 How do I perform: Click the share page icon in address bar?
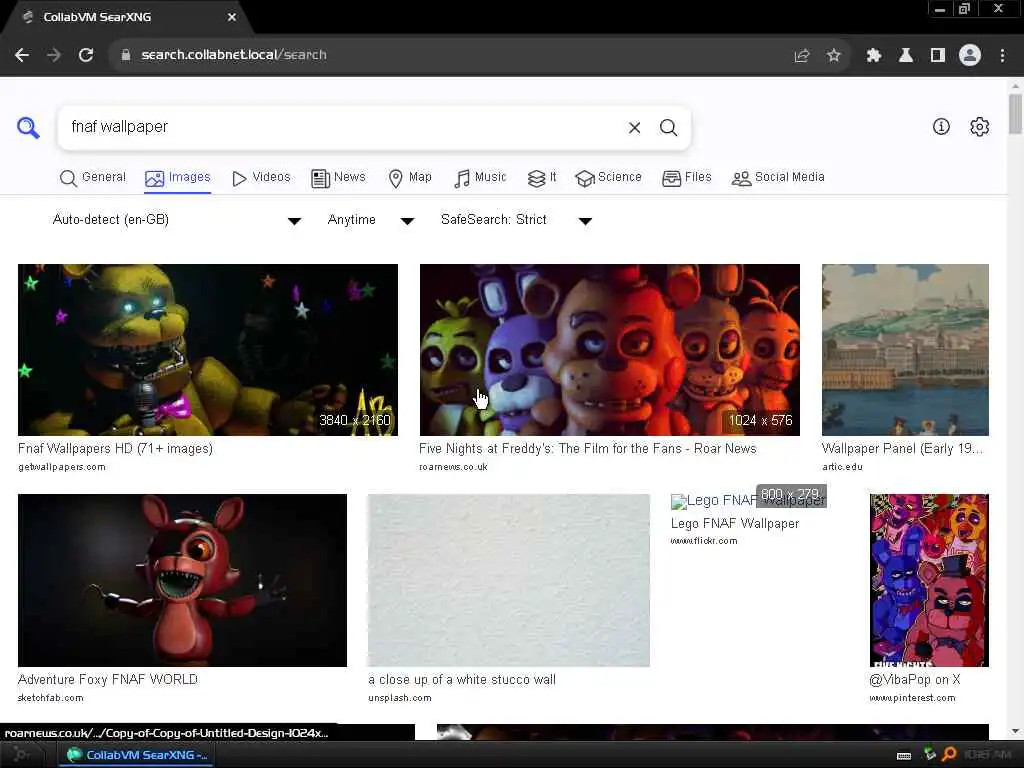coord(802,56)
